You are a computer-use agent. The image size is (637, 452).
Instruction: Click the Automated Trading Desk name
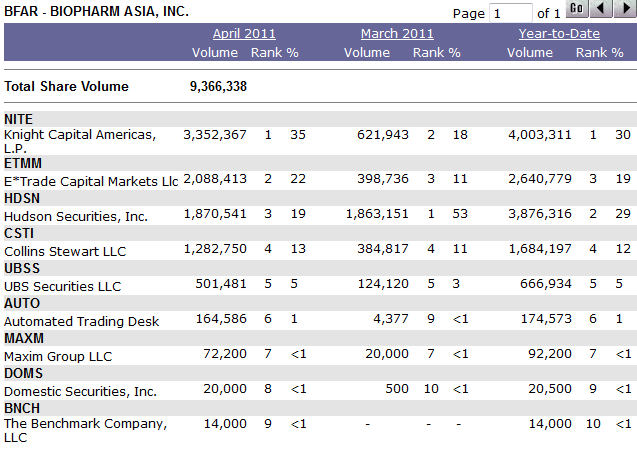pos(81,321)
